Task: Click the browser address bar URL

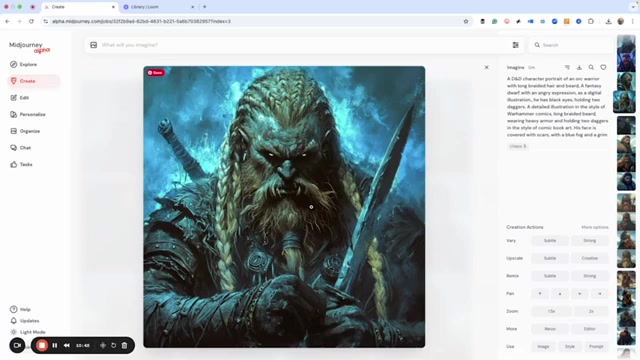Action: (x=141, y=21)
